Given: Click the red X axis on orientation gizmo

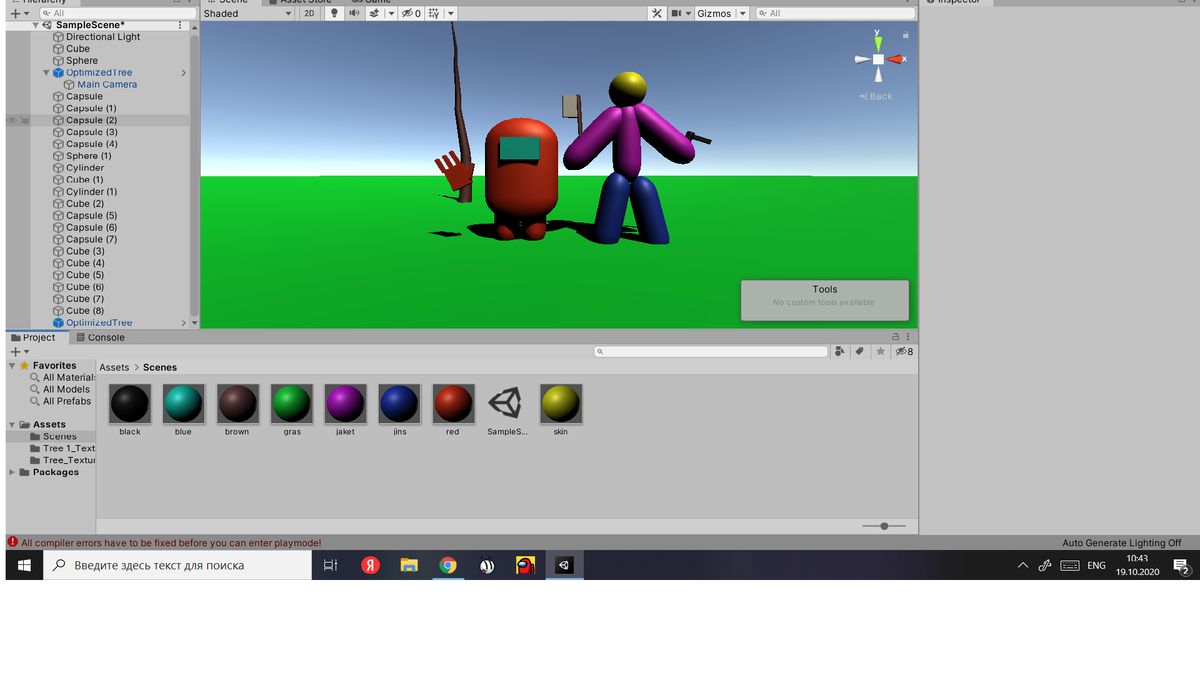Looking at the screenshot, I should (x=895, y=59).
